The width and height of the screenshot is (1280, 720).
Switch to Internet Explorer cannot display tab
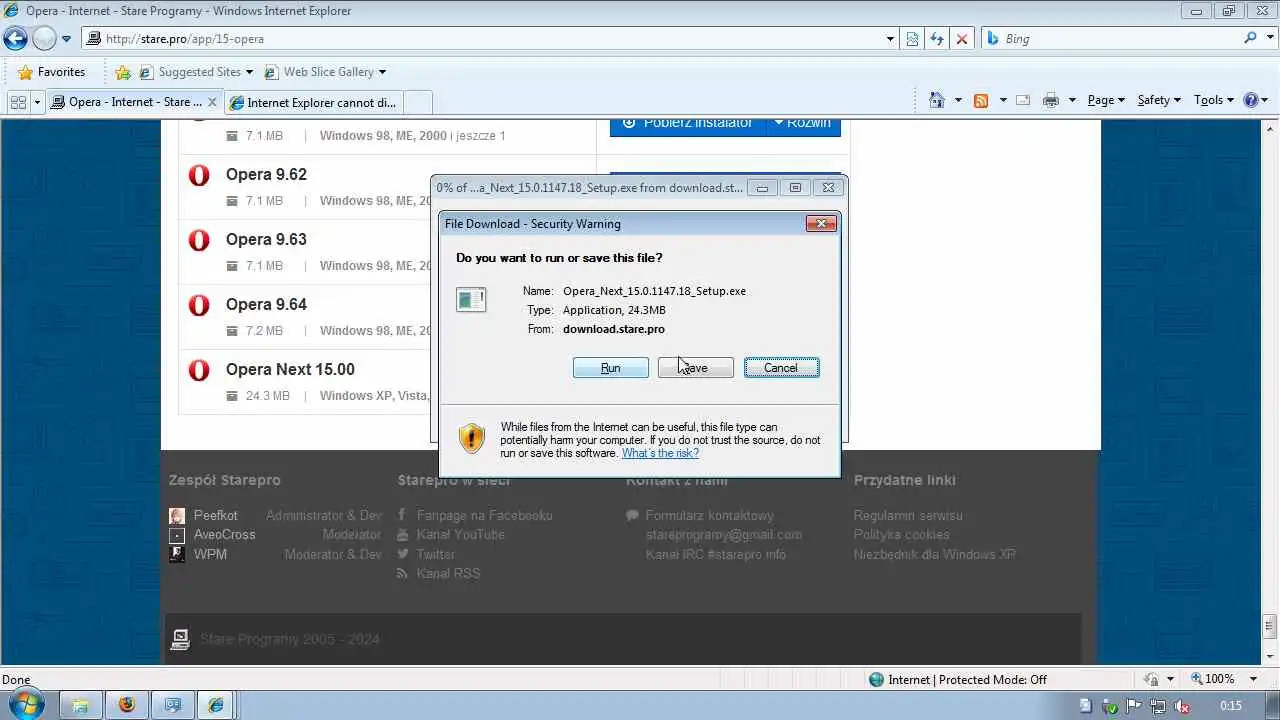point(313,102)
